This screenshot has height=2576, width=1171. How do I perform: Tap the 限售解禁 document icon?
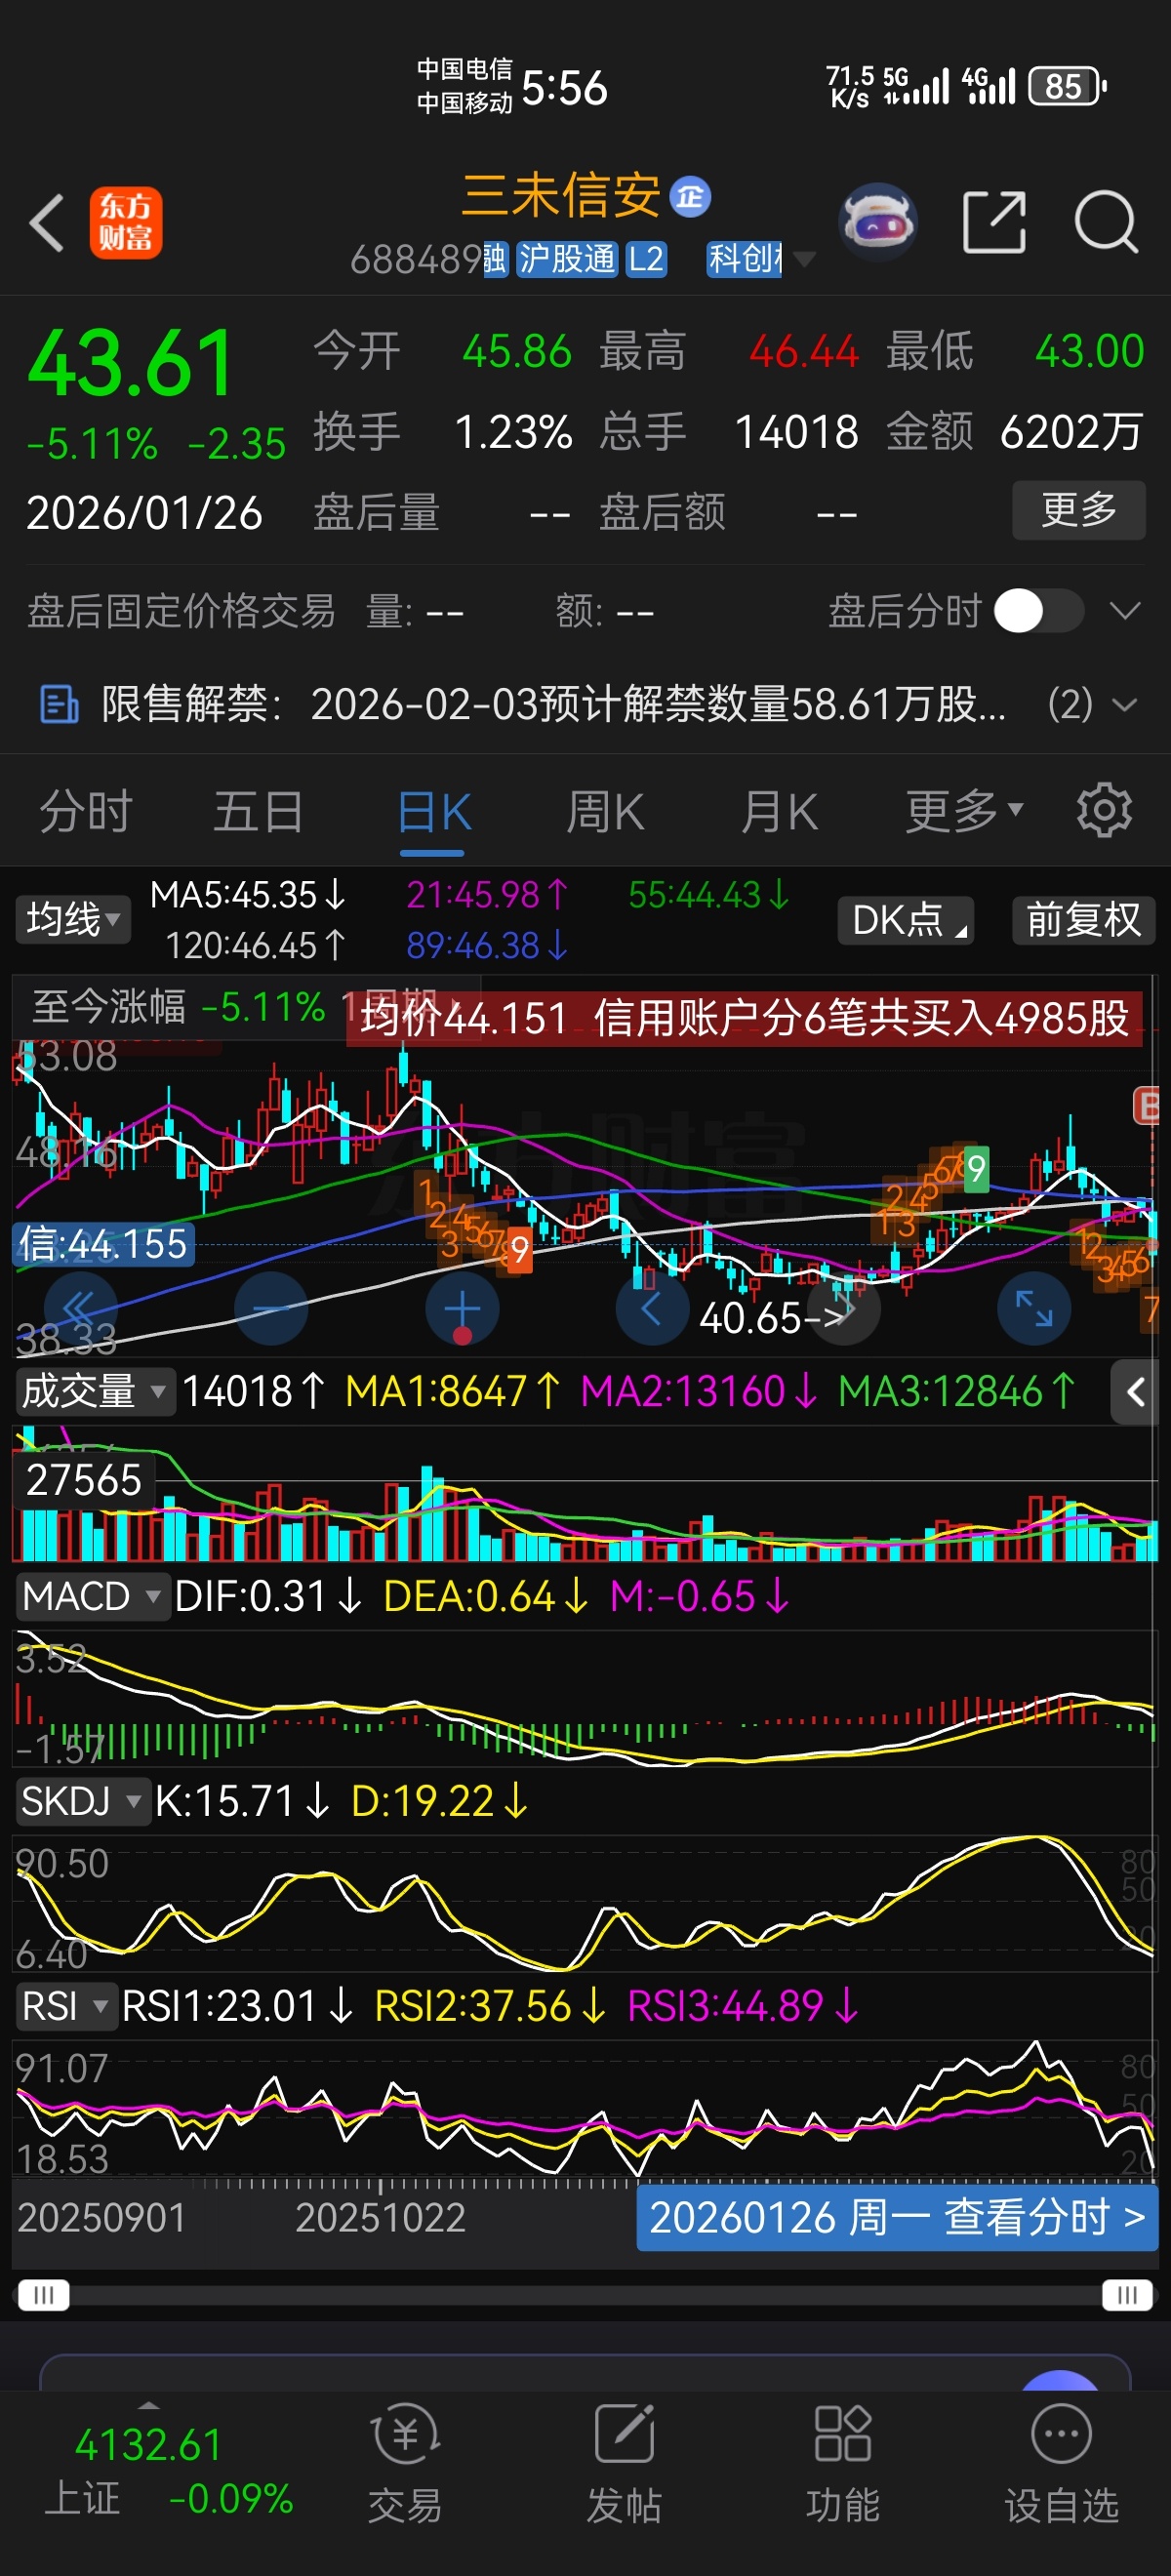point(59,704)
